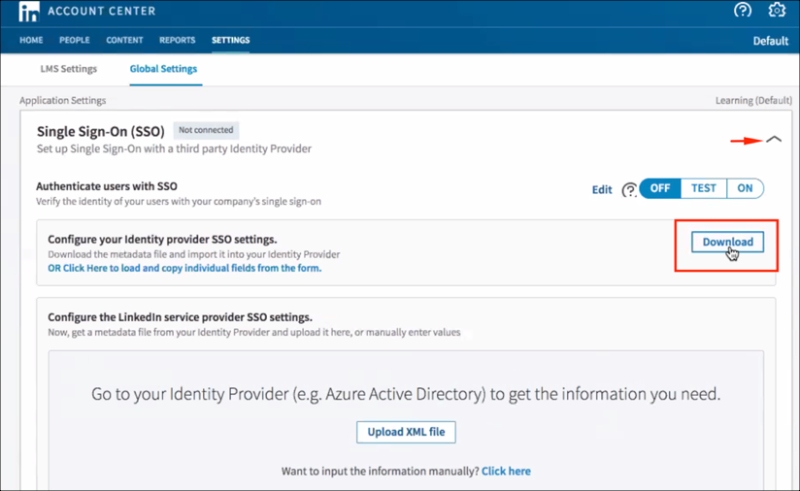Click the Edit link for SSO authentication
The width and height of the screenshot is (800, 491).
point(602,190)
